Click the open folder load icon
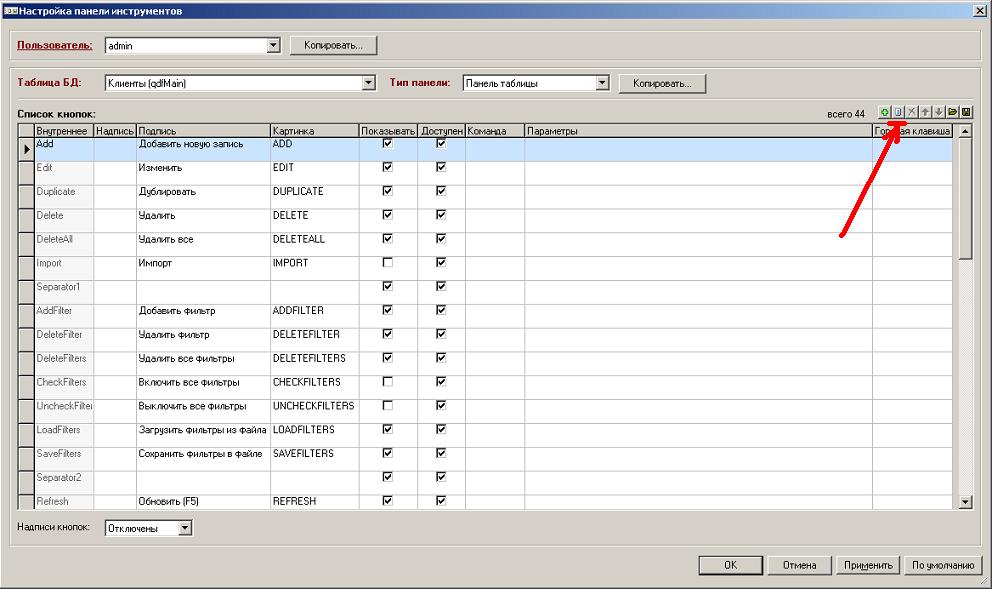992x589 pixels. point(952,113)
